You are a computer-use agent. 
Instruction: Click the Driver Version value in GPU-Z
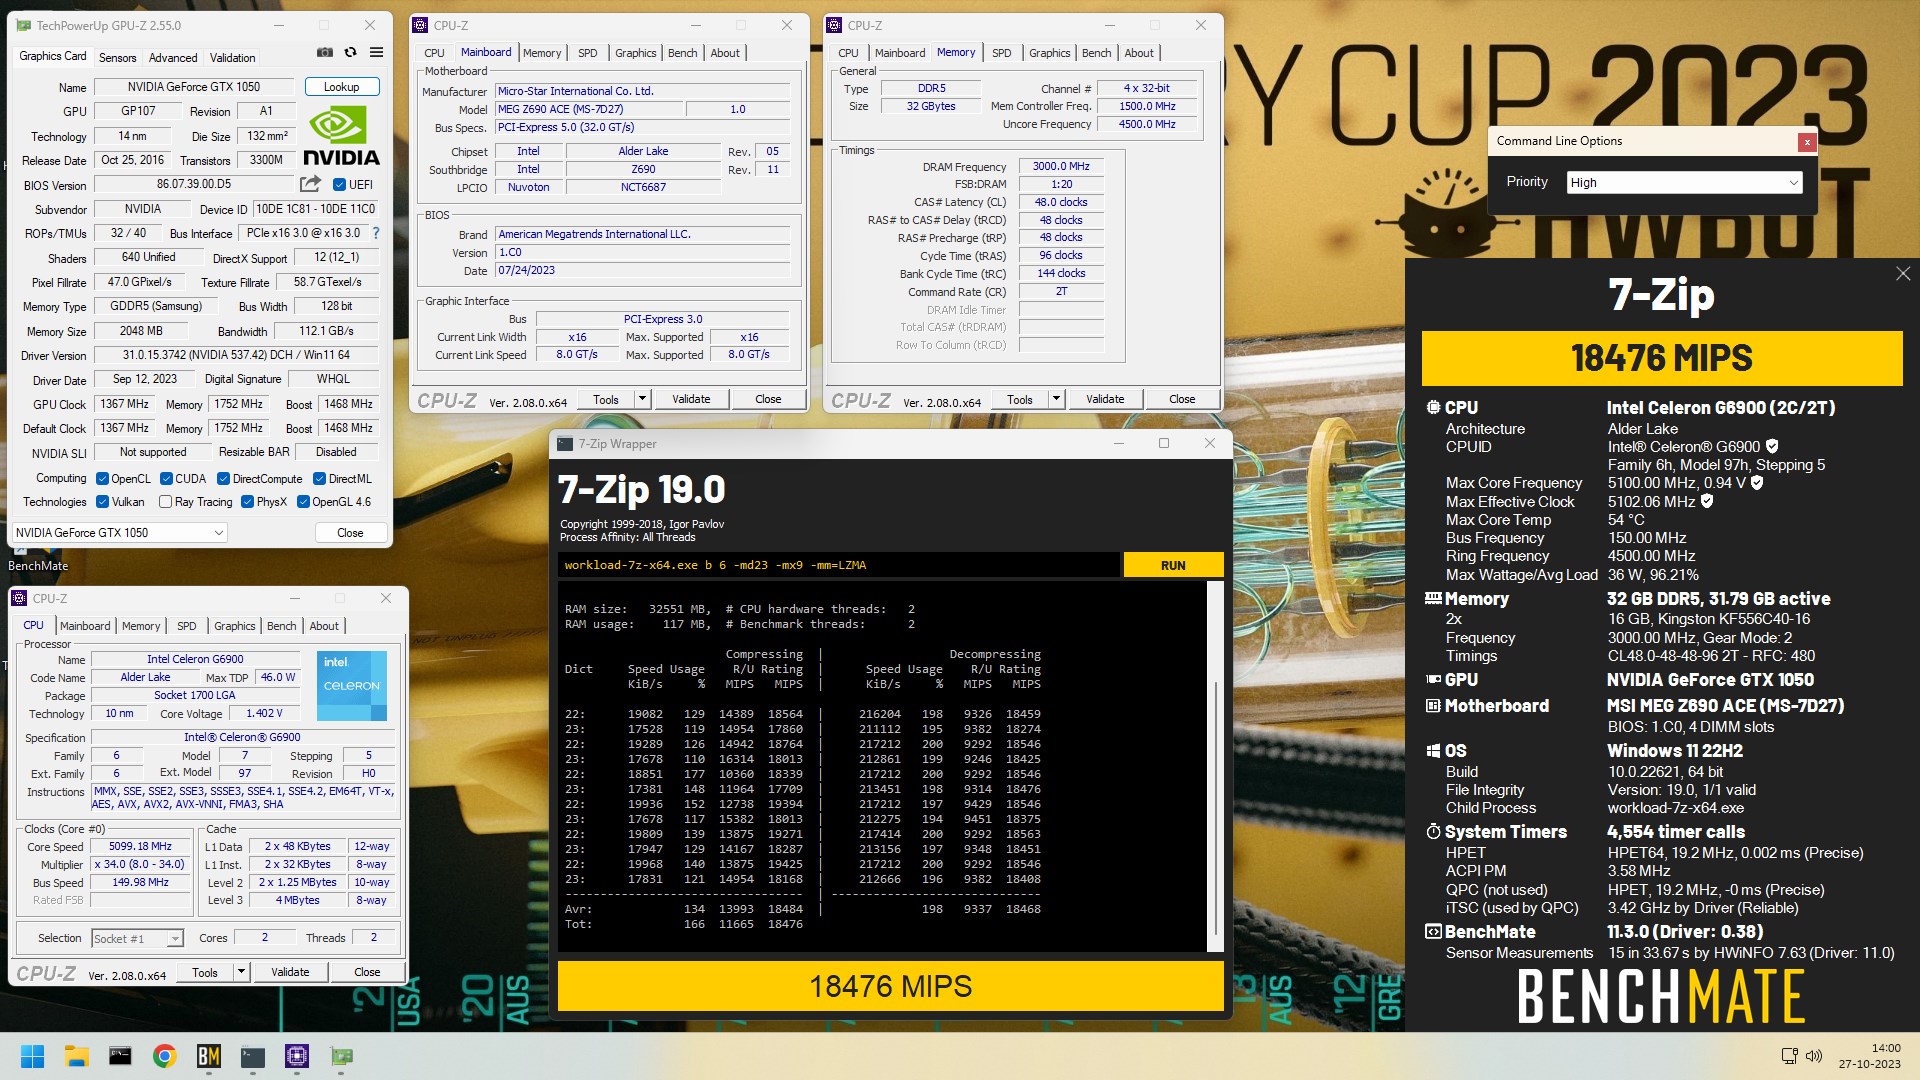coord(236,355)
